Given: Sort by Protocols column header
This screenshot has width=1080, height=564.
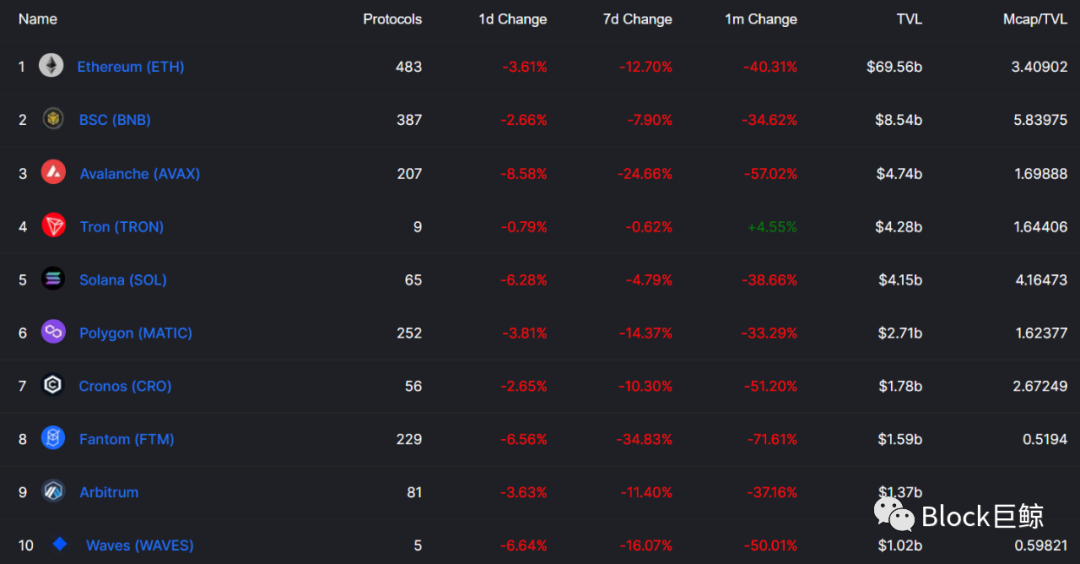Looking at the screenshot, I should click(392, 19).
